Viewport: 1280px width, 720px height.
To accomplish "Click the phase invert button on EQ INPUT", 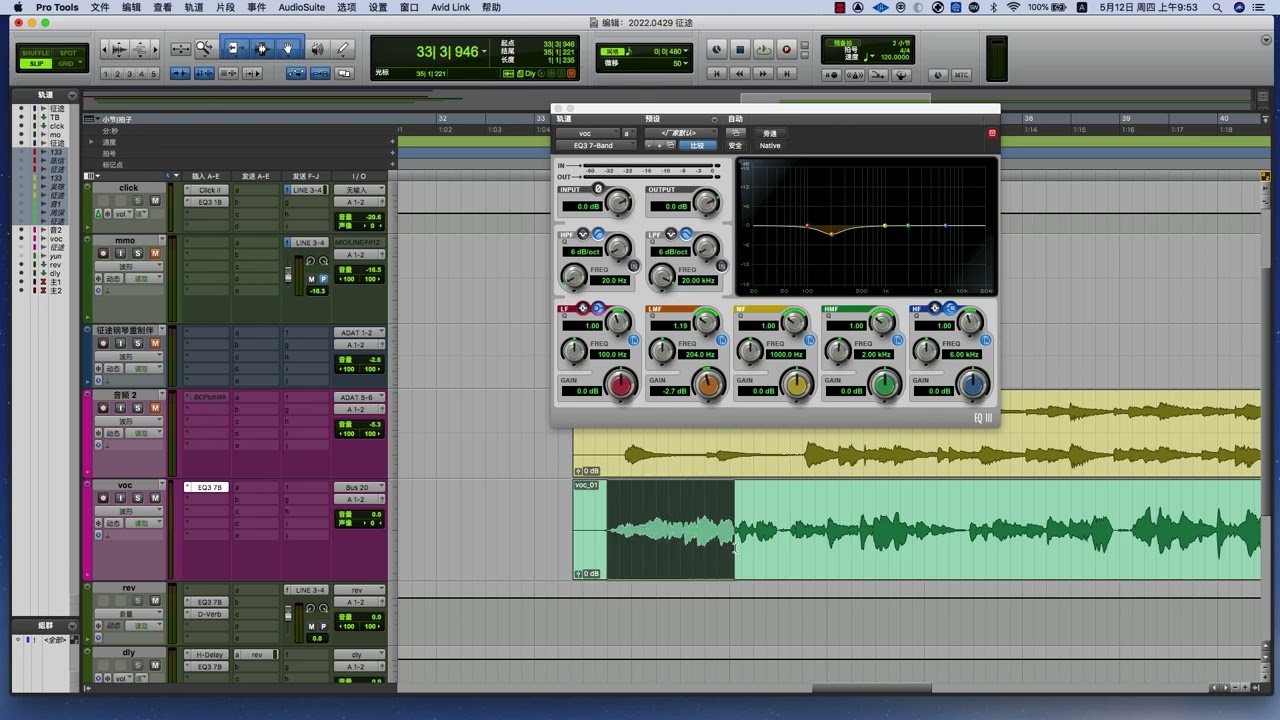I will click(x=598, y=189).
